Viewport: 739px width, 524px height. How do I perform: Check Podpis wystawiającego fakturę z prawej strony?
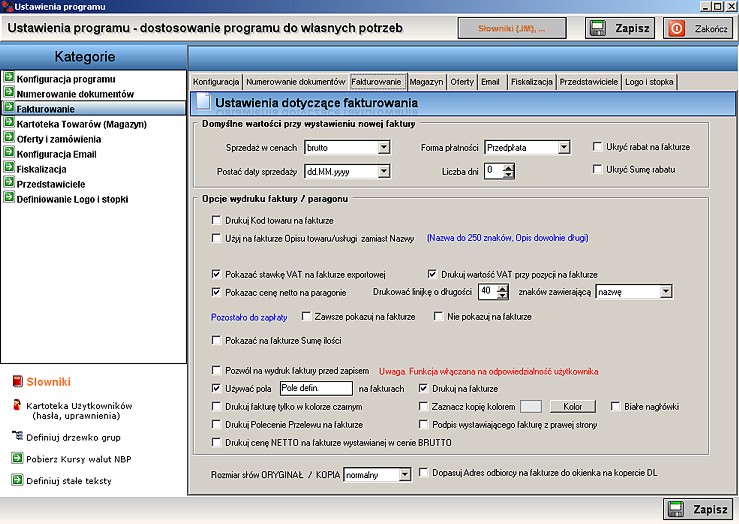coord(423,424)
